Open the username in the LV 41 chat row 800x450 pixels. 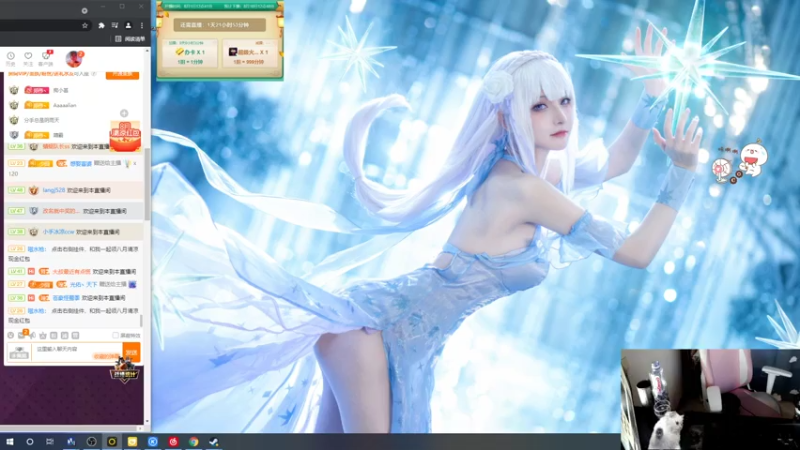coord(71,271)
